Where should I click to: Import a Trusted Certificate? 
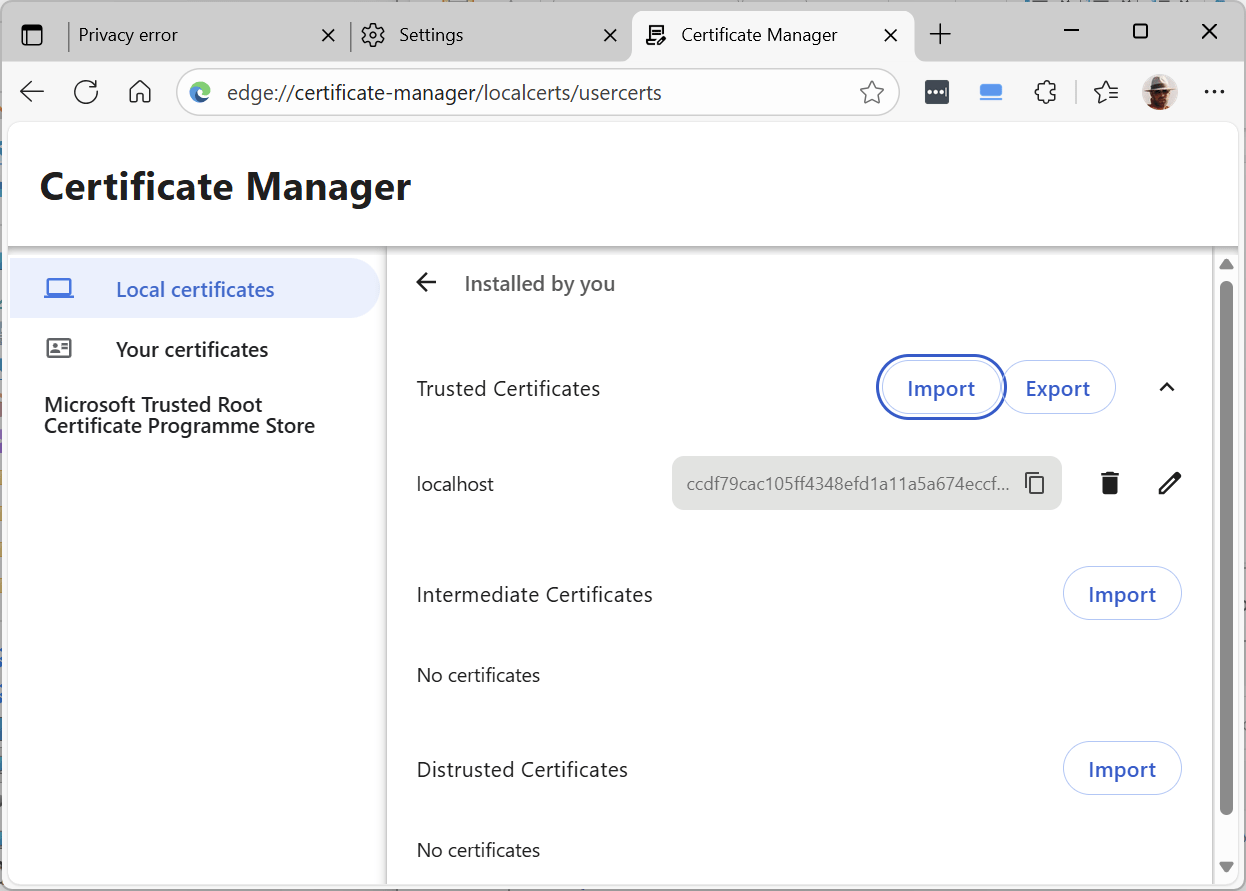(940, 389)
